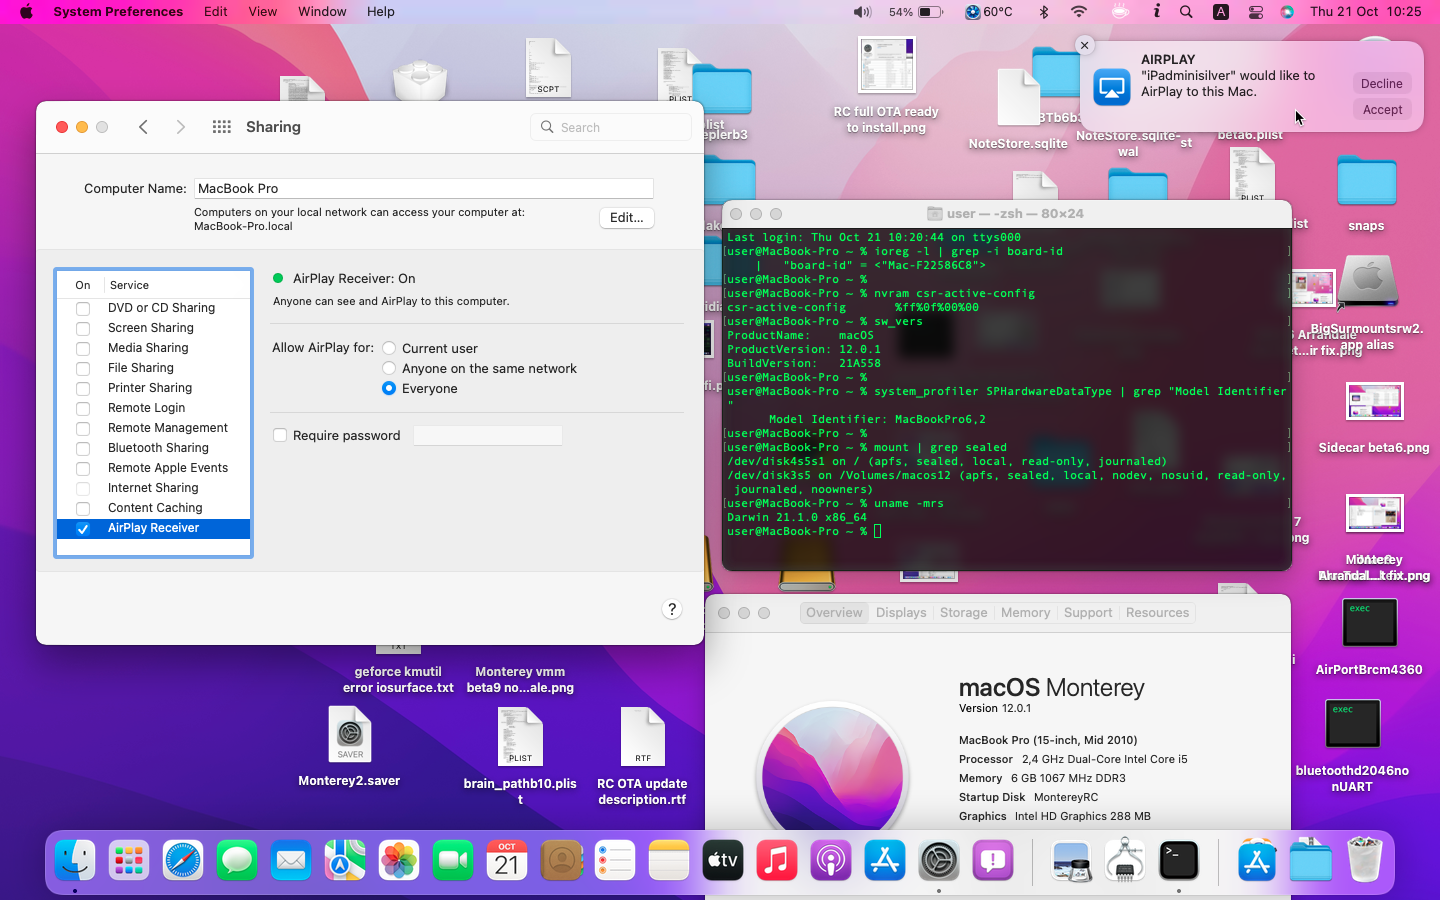Turn on Remote Login checkbox
The image size is (1440, 900).
pos(84,409)
